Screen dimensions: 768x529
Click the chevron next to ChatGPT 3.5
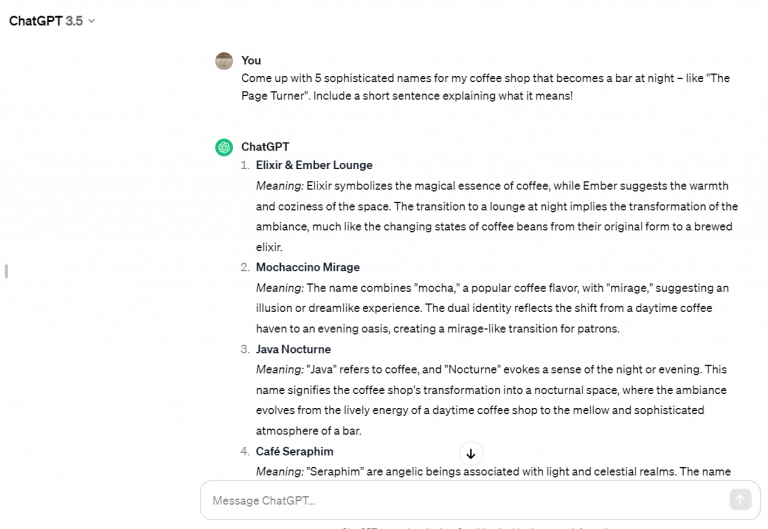91,21
